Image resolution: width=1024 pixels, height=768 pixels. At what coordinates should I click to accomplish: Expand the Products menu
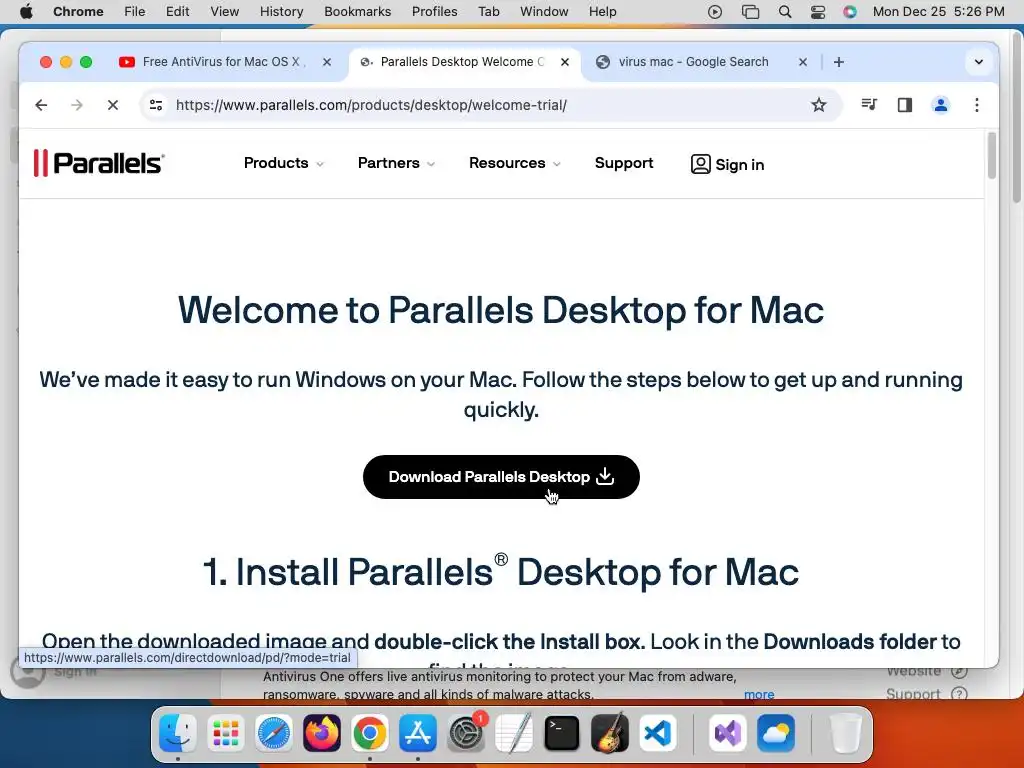point(283,163)
